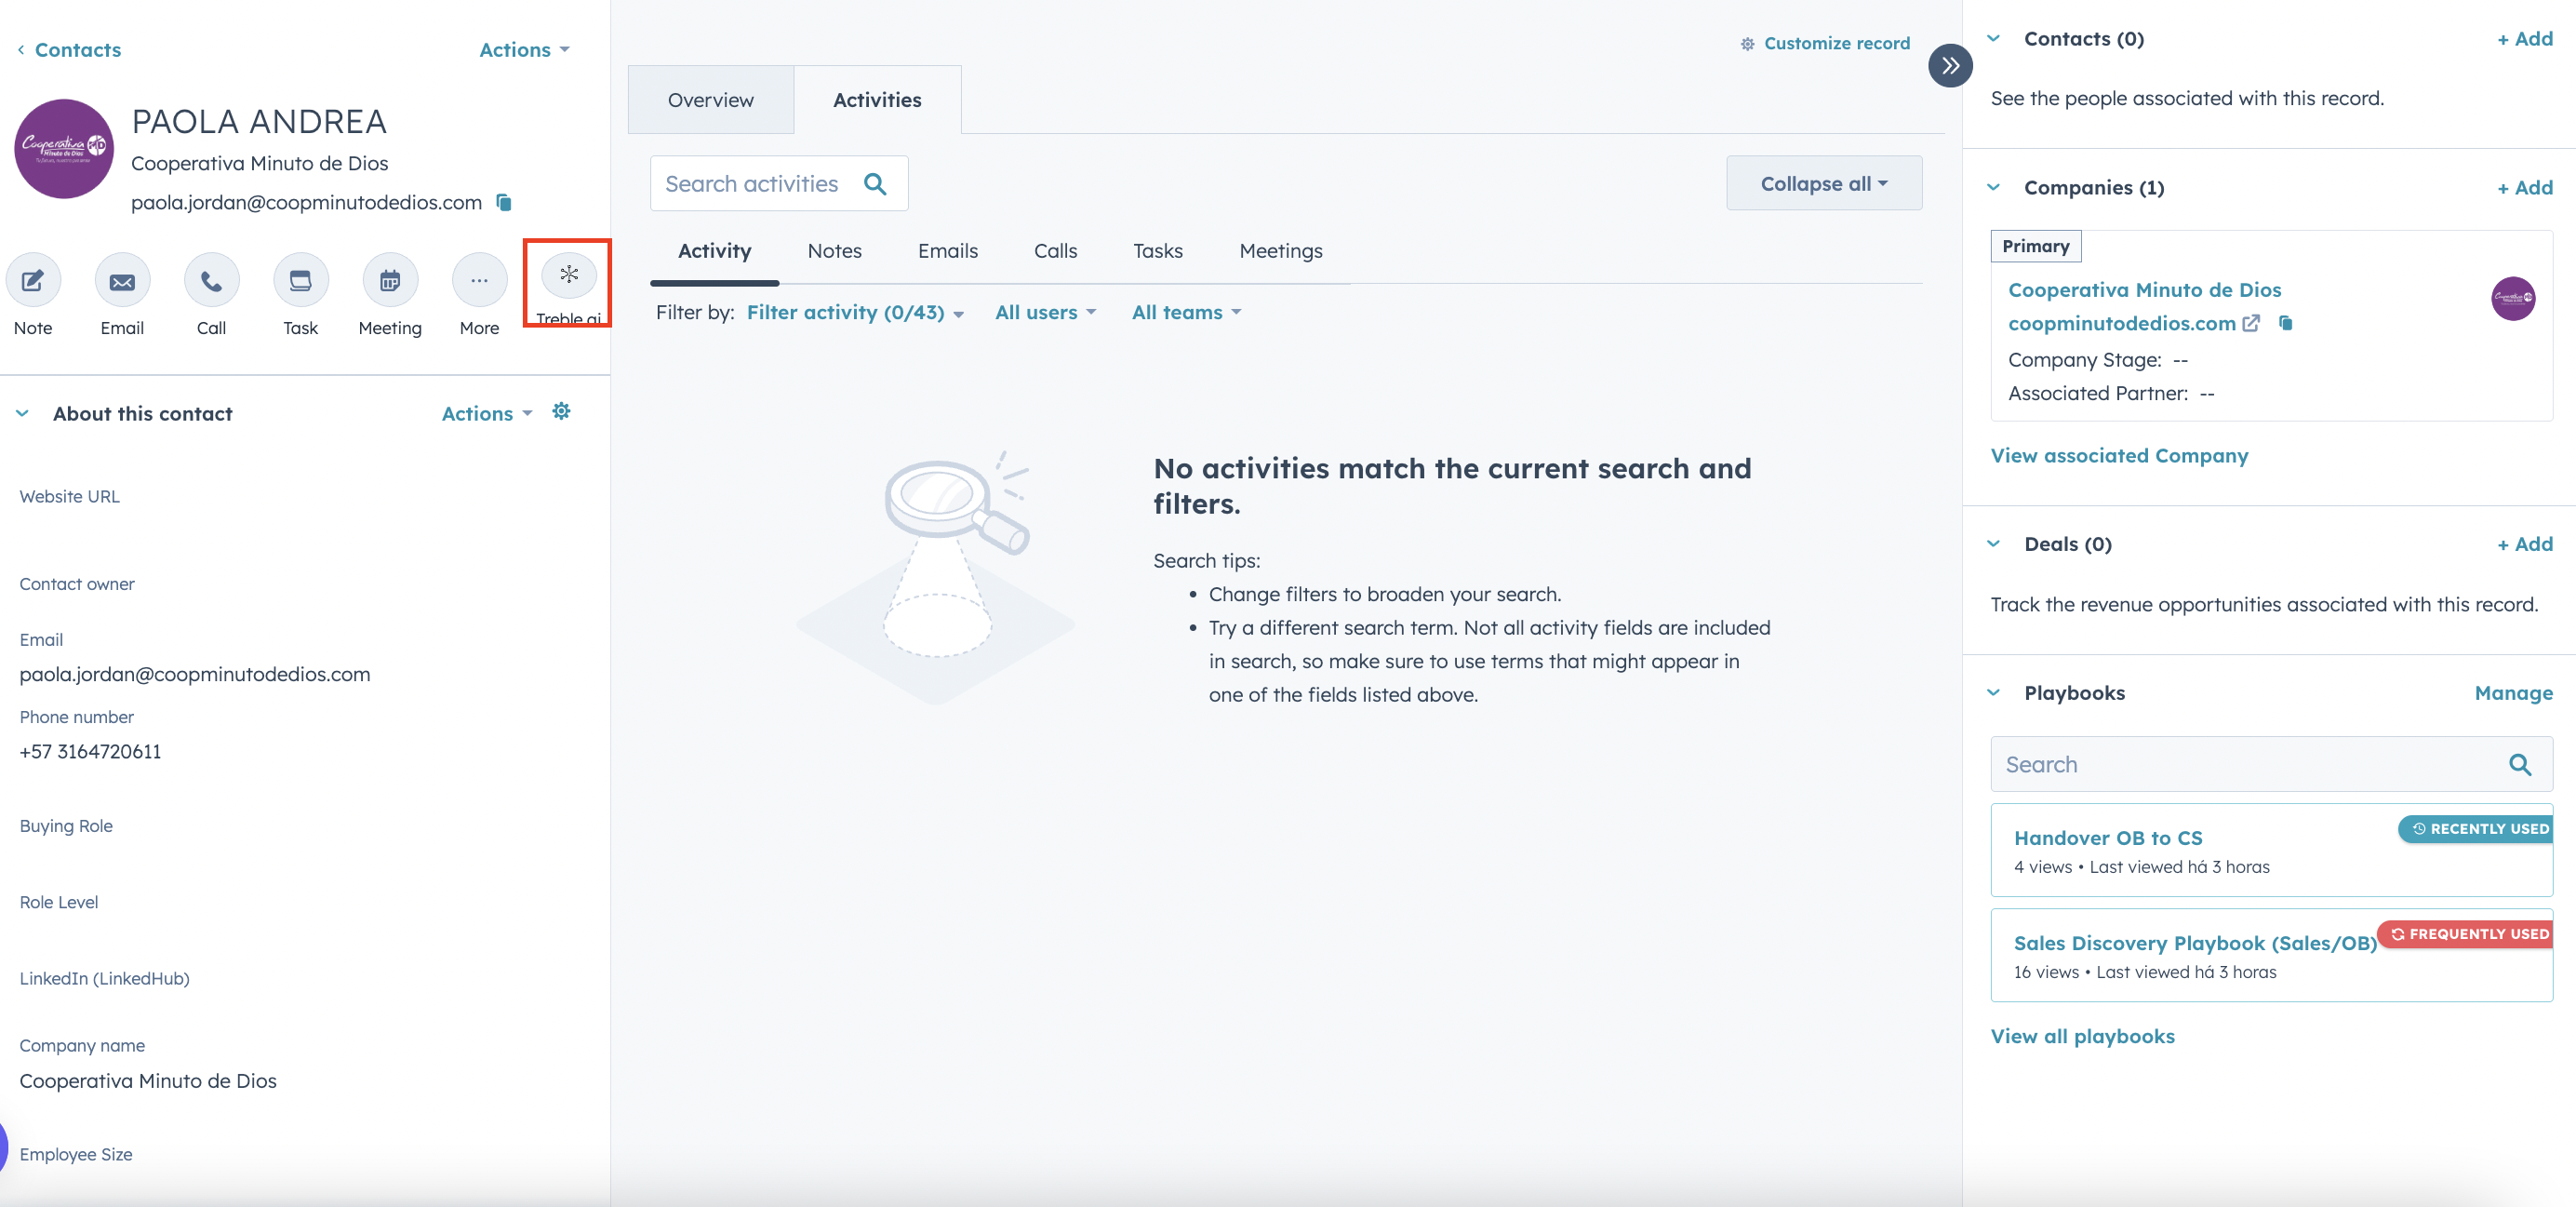Add a company association
Viewport: 2576px width, 1207px height.
2524,188
